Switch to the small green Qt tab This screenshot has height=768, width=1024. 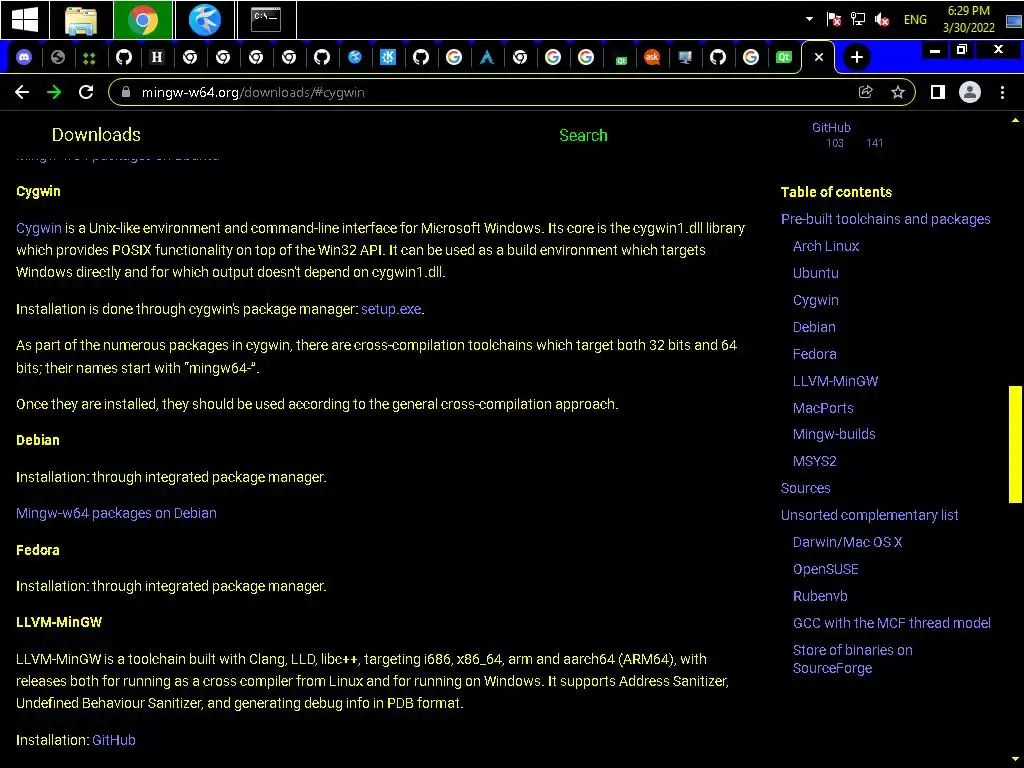point(621,59)
